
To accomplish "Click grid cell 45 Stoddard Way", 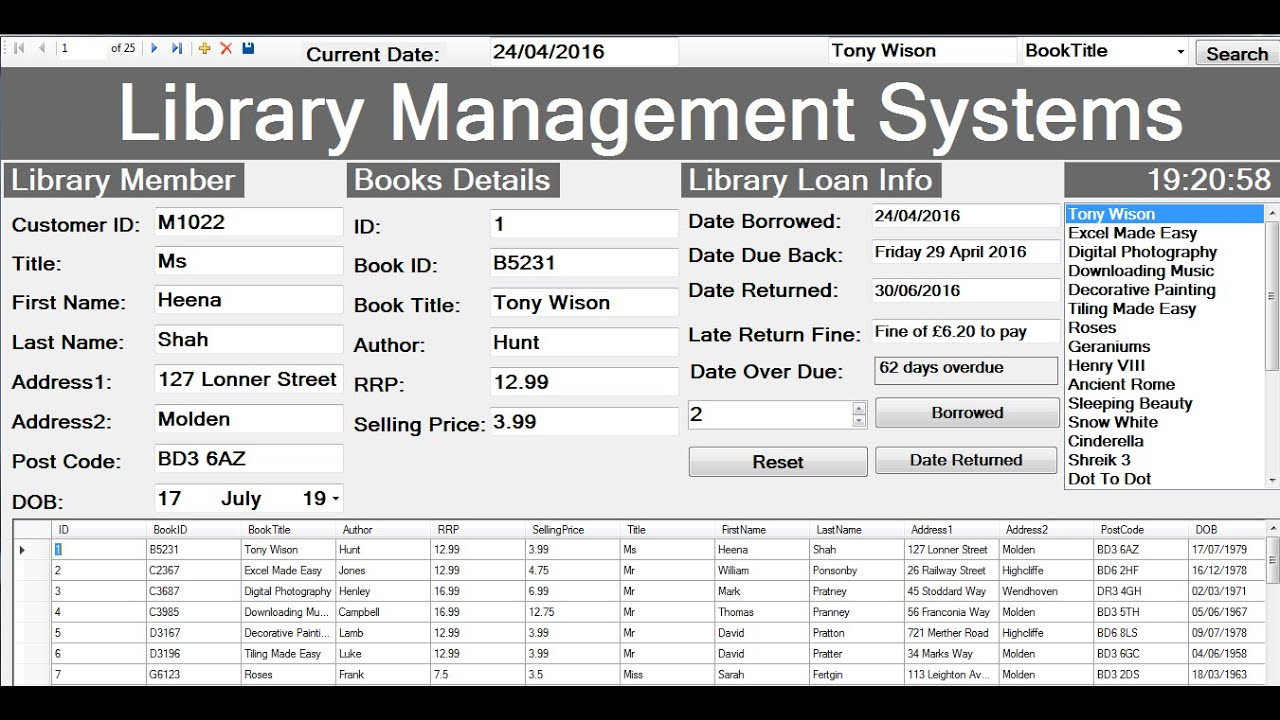I will (x=951, y=591).
